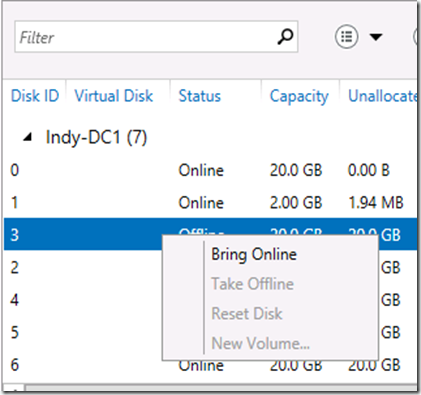Click the Filter search box
The width and height of the screenshot is (421, 395).
pos(156,37)
